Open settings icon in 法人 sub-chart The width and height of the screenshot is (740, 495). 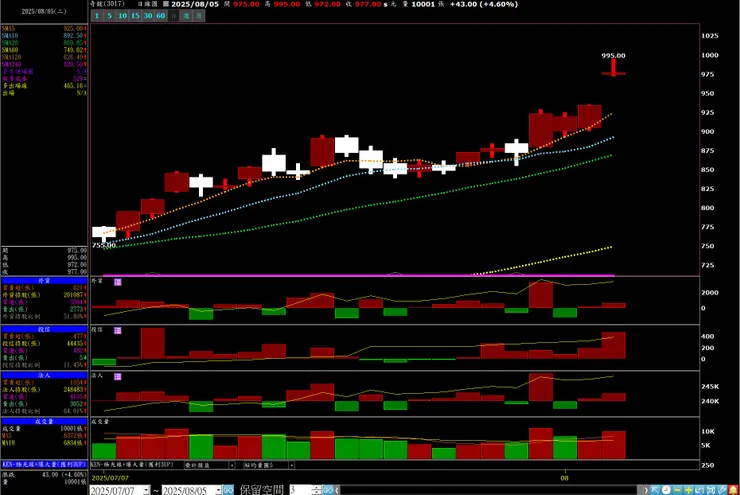pos(118,376)
